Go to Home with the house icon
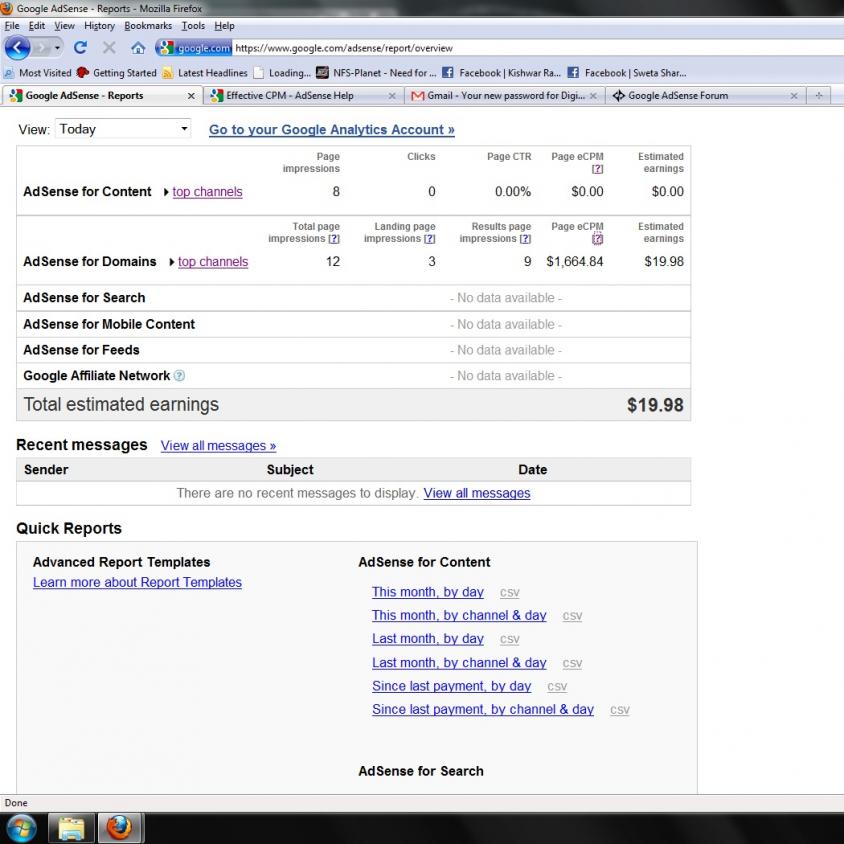The height and width of the screenshot is (844, 844). click(x=138, y=48)
